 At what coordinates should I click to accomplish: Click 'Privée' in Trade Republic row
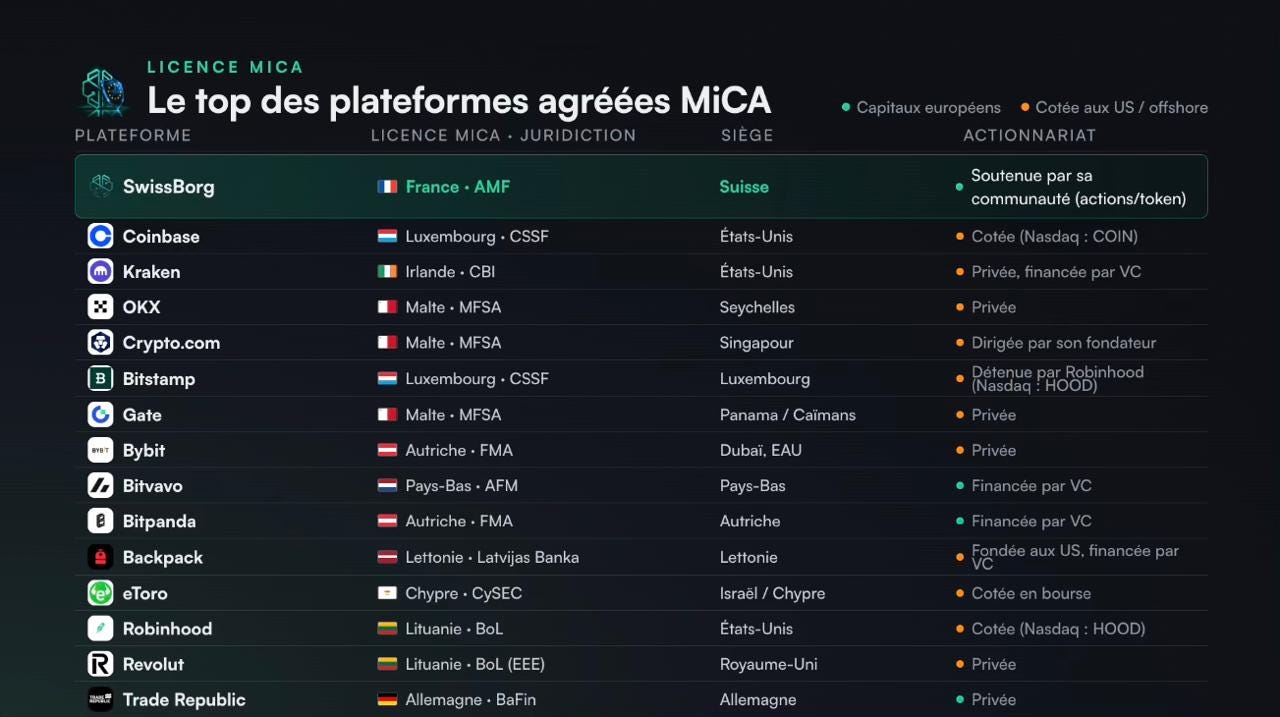point(993,699)
